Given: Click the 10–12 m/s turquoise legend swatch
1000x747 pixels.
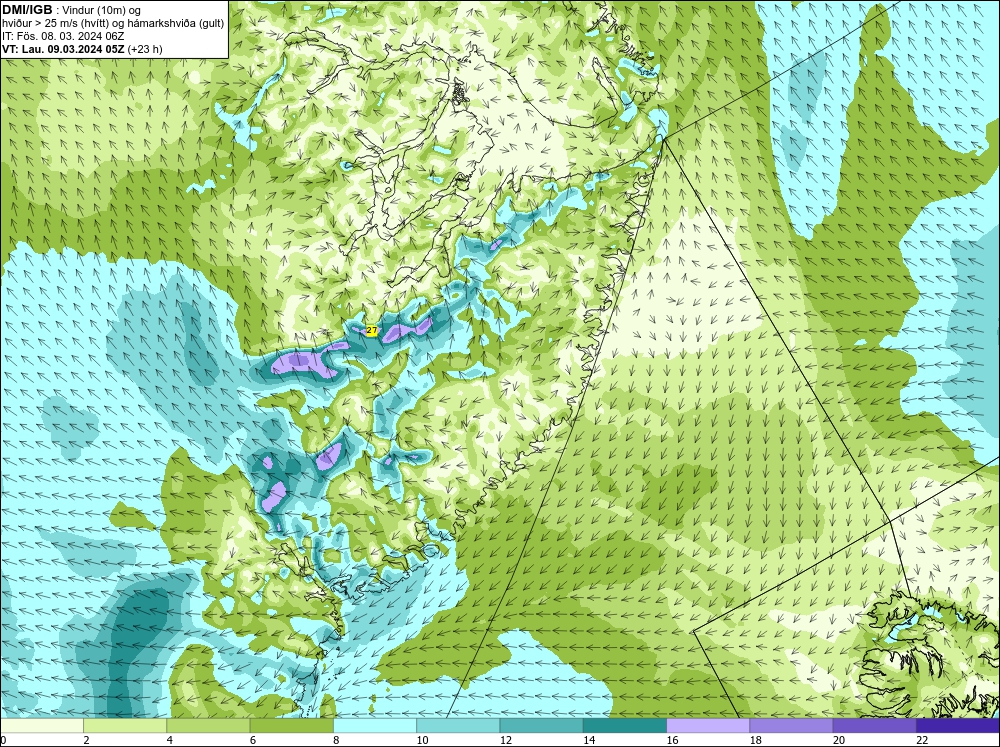Looking at the screenshot, I should pyautogui.click(x=458, y=725).
